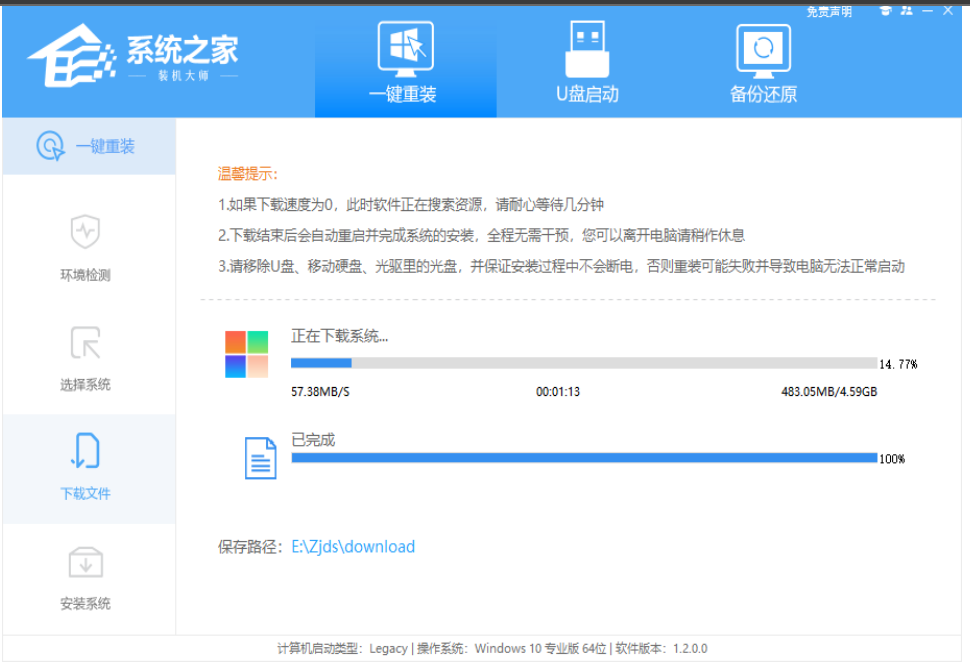
Task: Switch to the 备份还原 tab
Action: tap(763, 62)
